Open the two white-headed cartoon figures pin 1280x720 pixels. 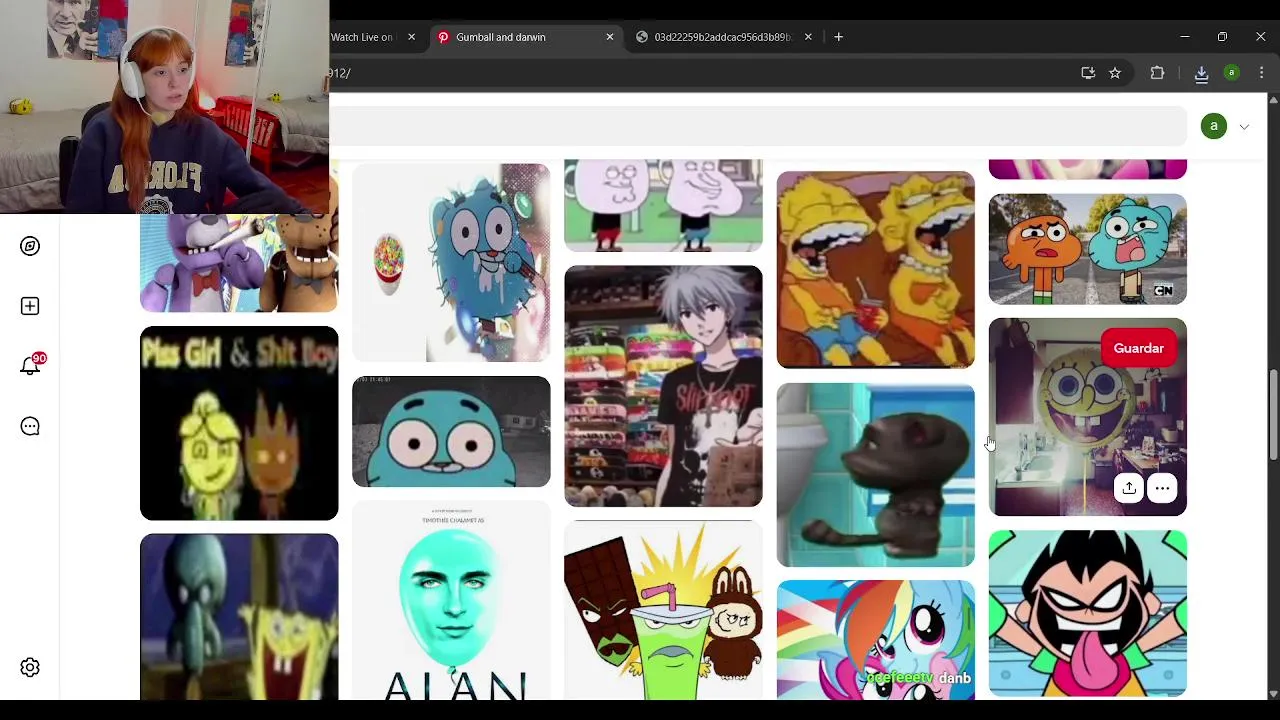click(x=663, y=206)
